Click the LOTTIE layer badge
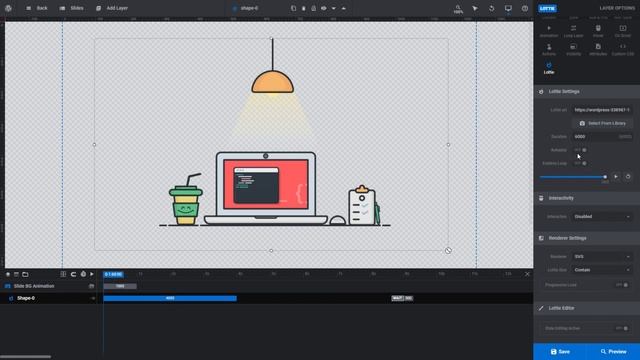 click(x=547, y=8)
